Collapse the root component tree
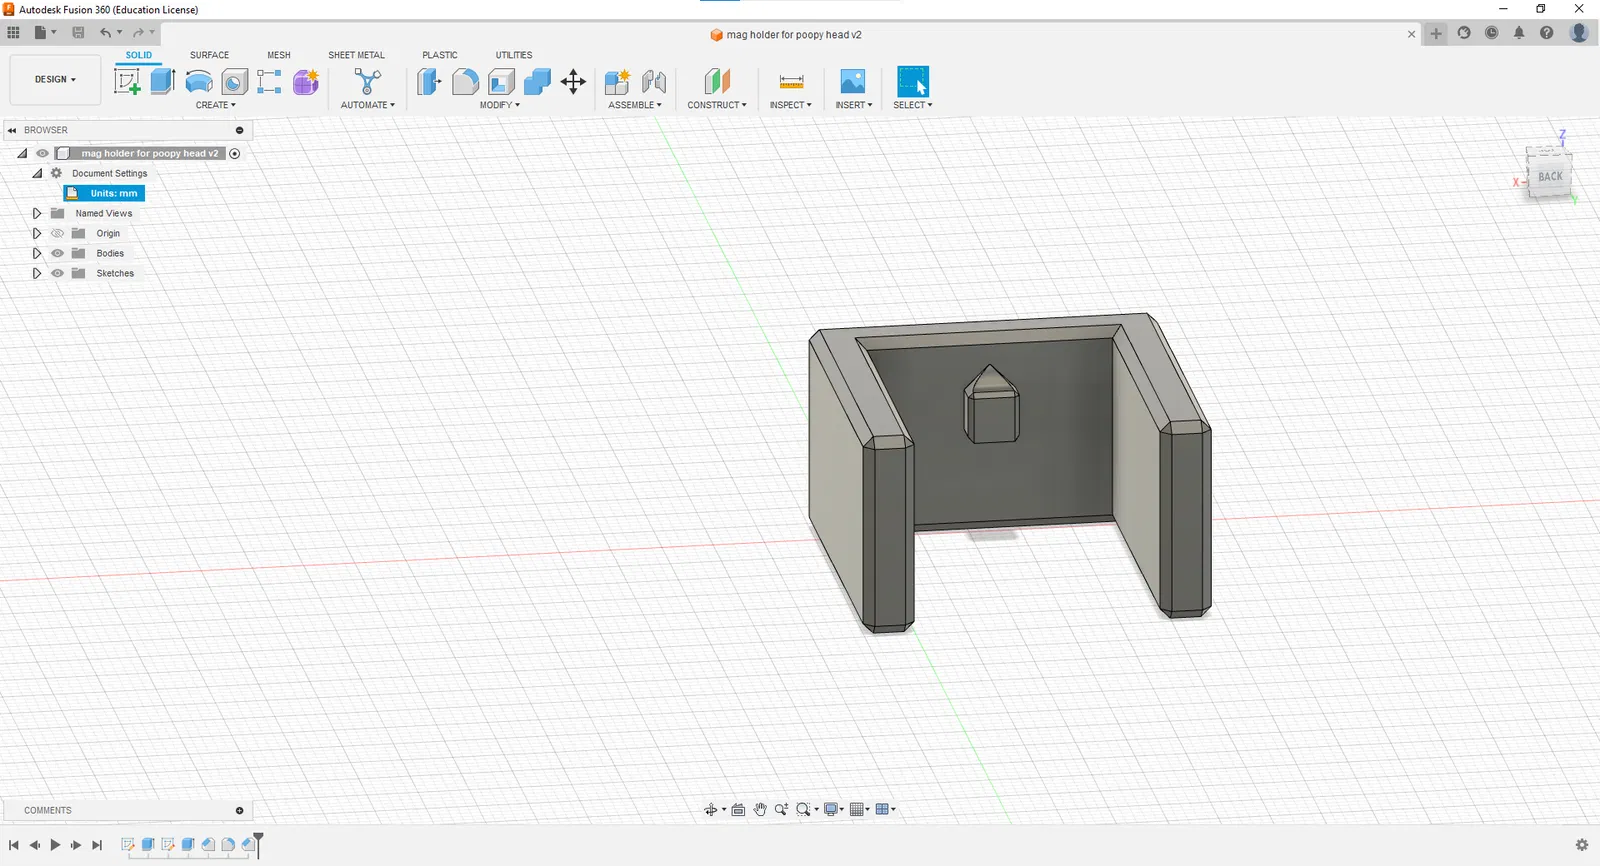Viewport: 1600px width, 866px height. point(22,153)
